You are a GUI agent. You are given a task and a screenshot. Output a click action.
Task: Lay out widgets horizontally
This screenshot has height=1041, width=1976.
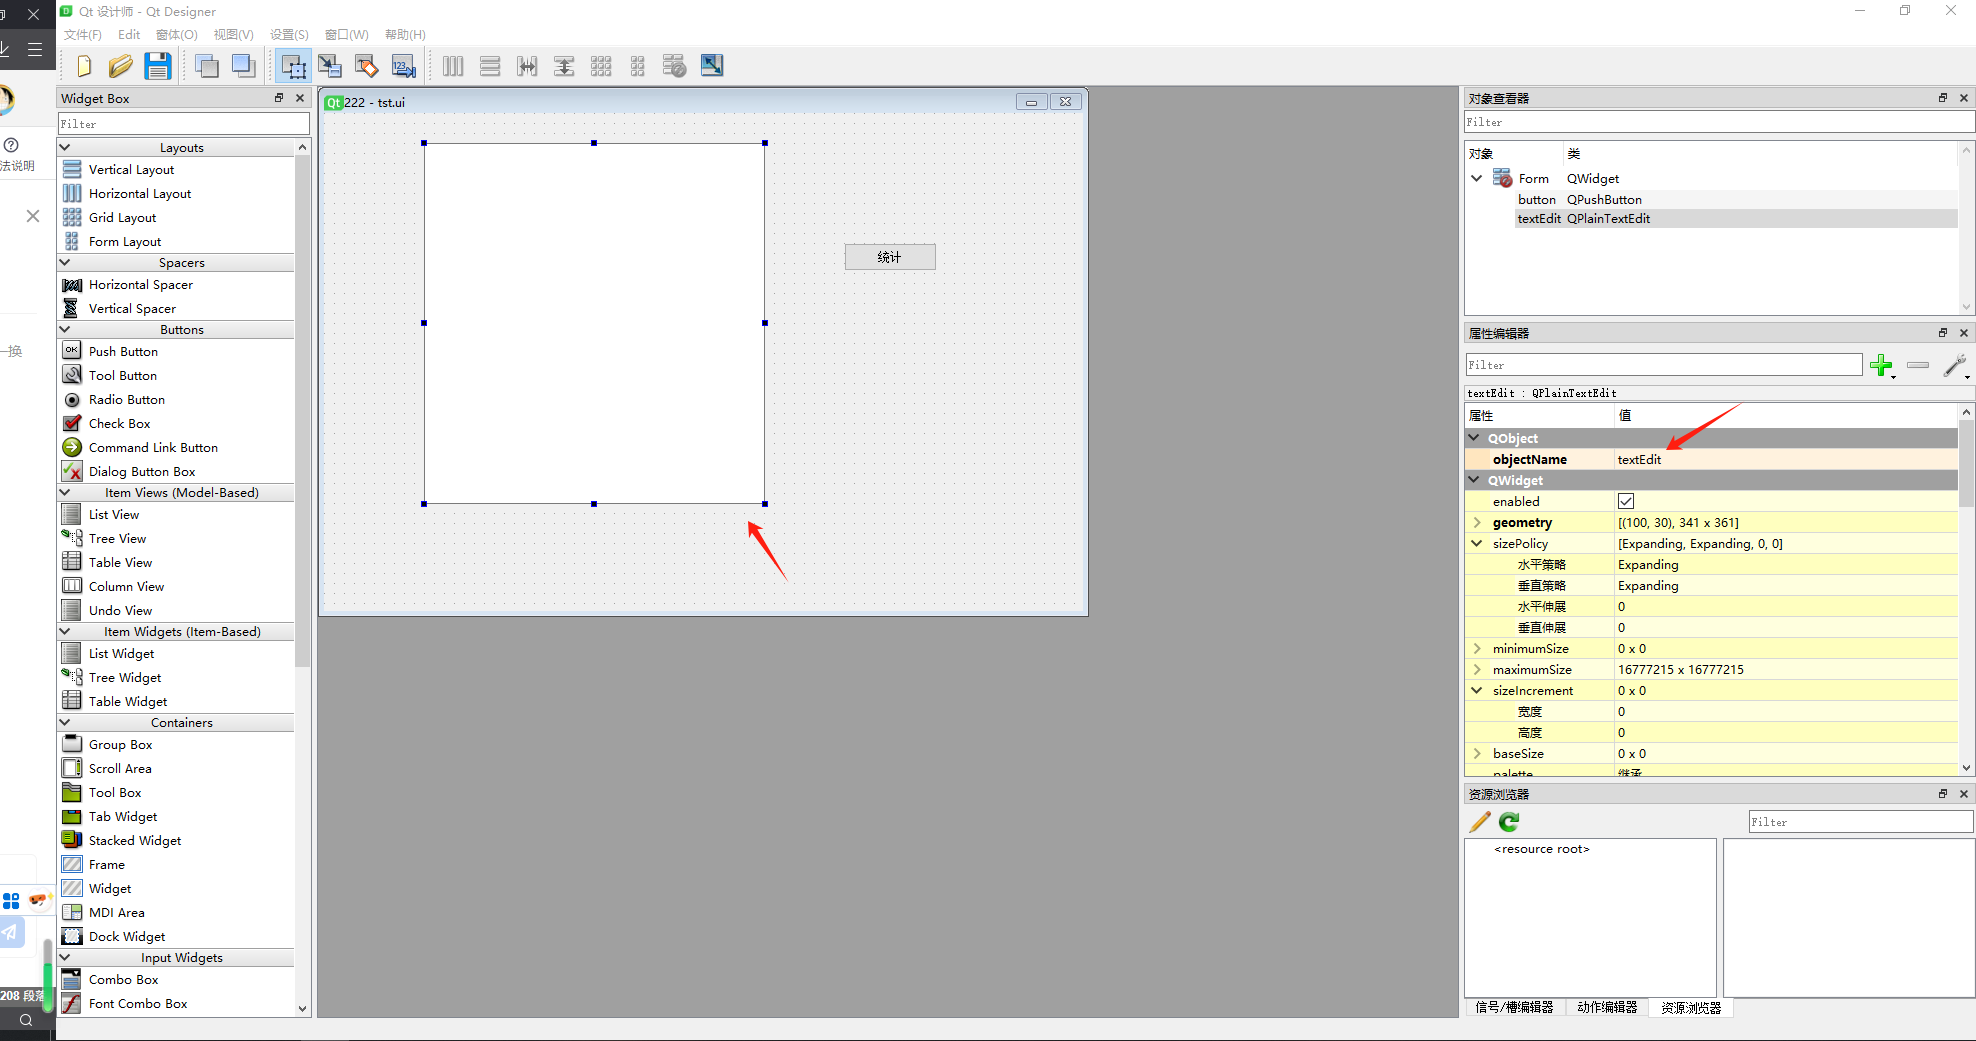[x=453, y=66]
